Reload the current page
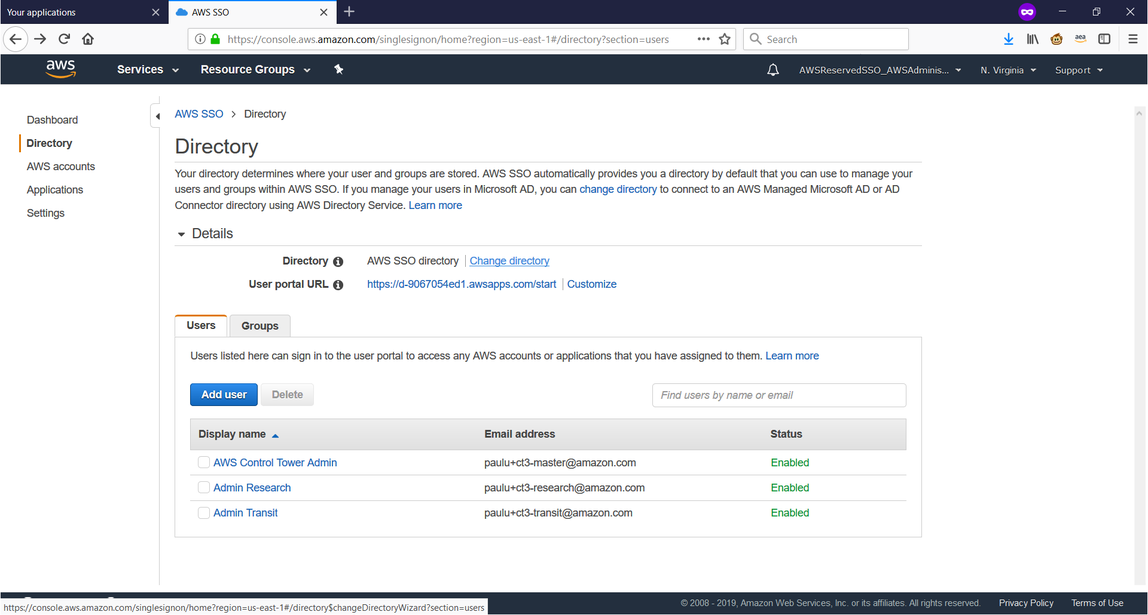1148x615 pixels. pyautogui.click(x=64, y=40)
